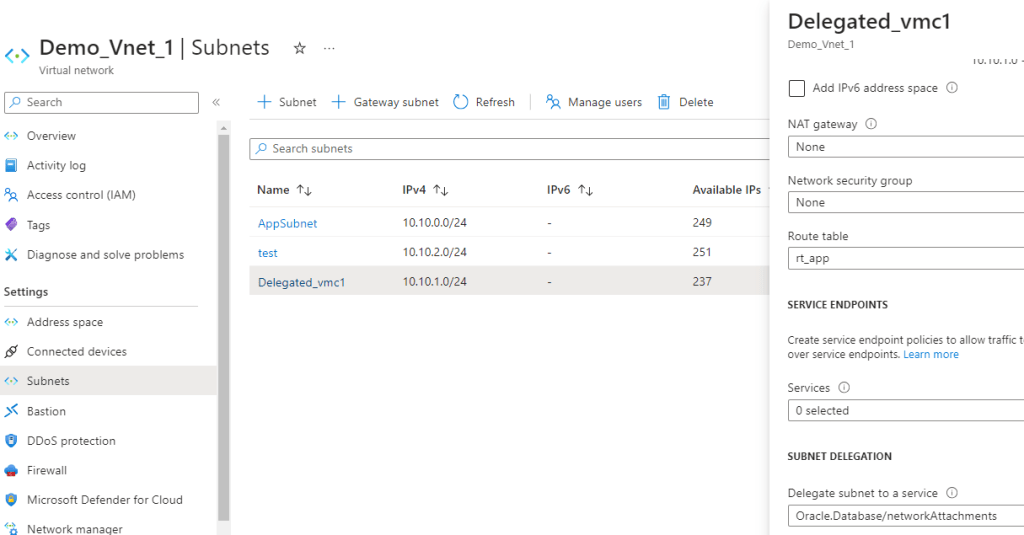
Task: Open the Network security group dropdown
Action: pos(905,202)
